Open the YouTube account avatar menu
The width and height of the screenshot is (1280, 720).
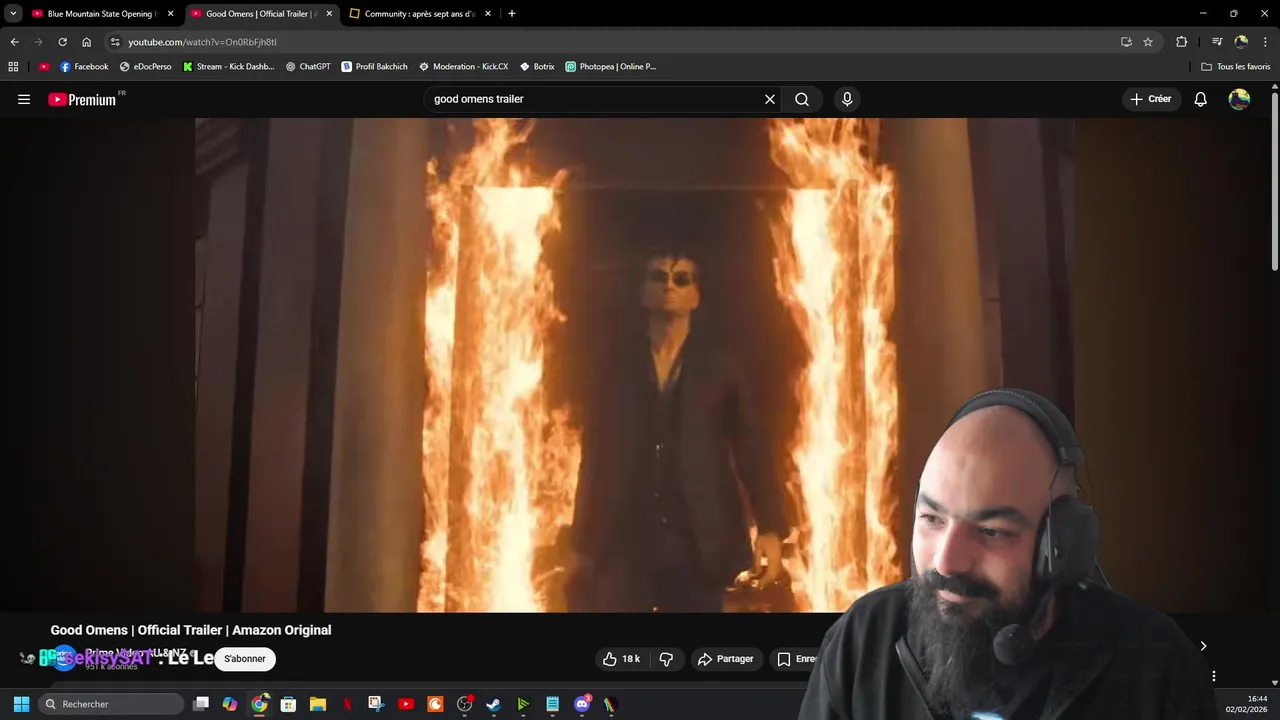[x=1239, y=99]
